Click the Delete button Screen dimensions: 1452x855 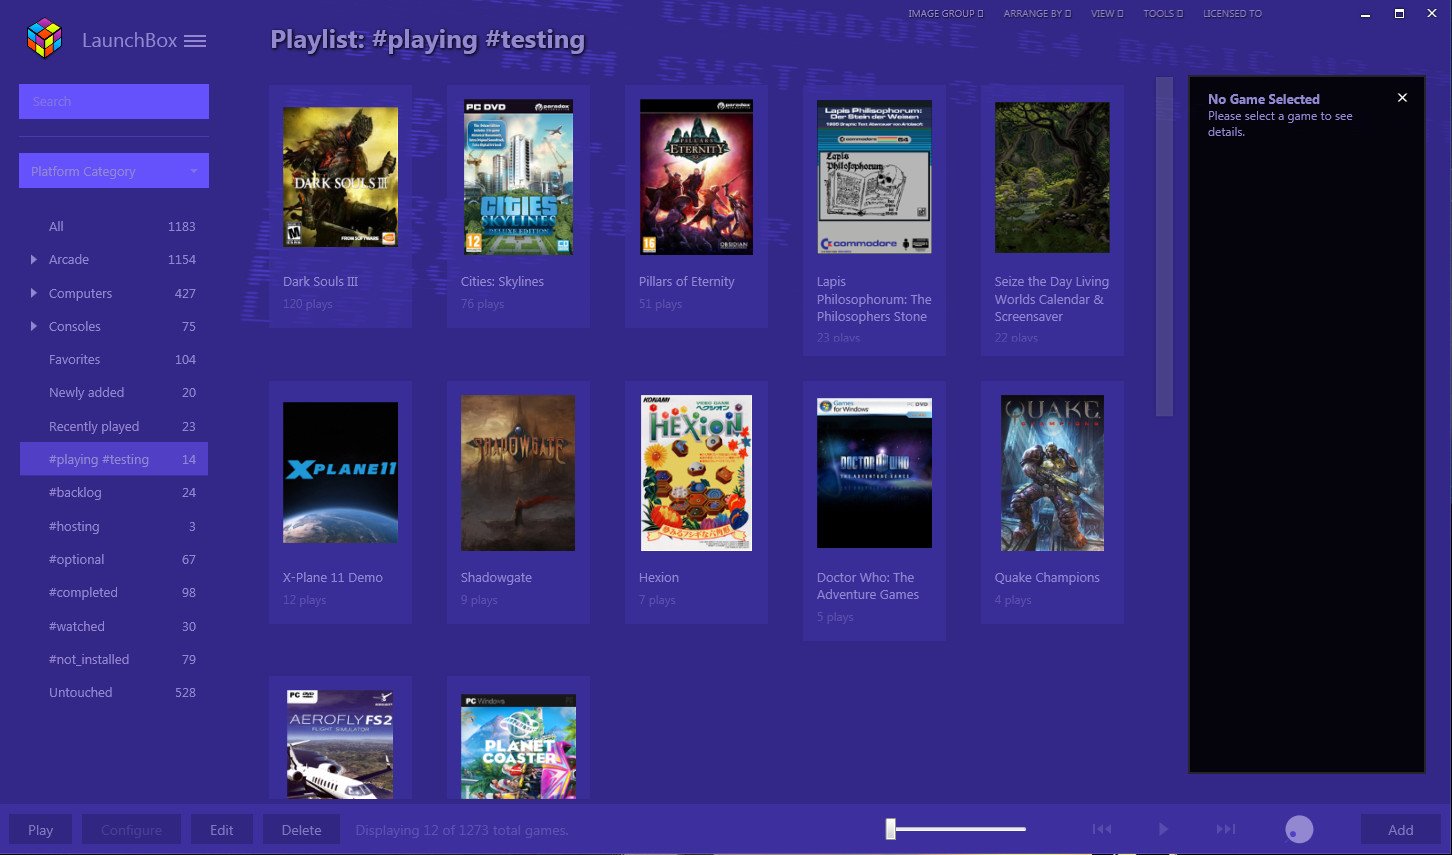tap(302, 830)
